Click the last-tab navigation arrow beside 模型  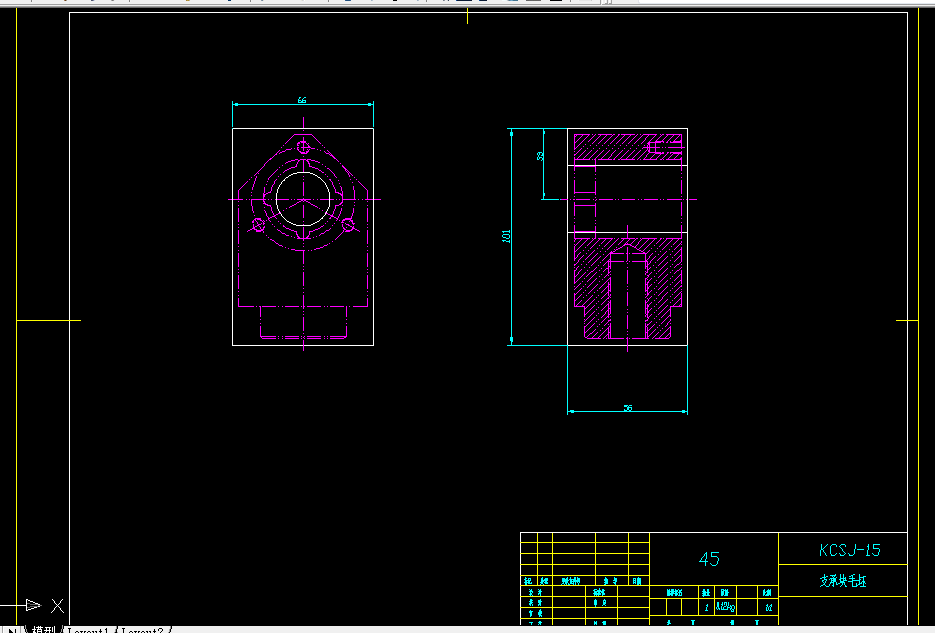(x=12, y=629)
